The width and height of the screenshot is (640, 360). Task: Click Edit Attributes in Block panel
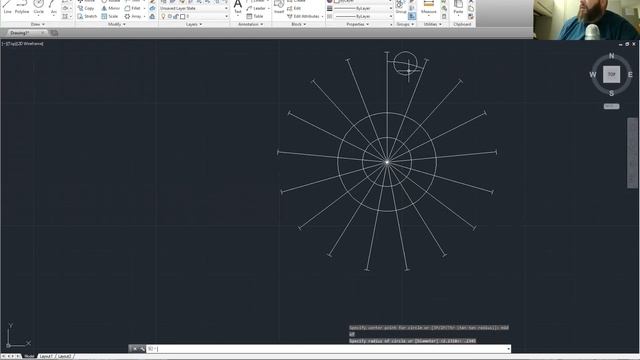[x=304, y=16]
